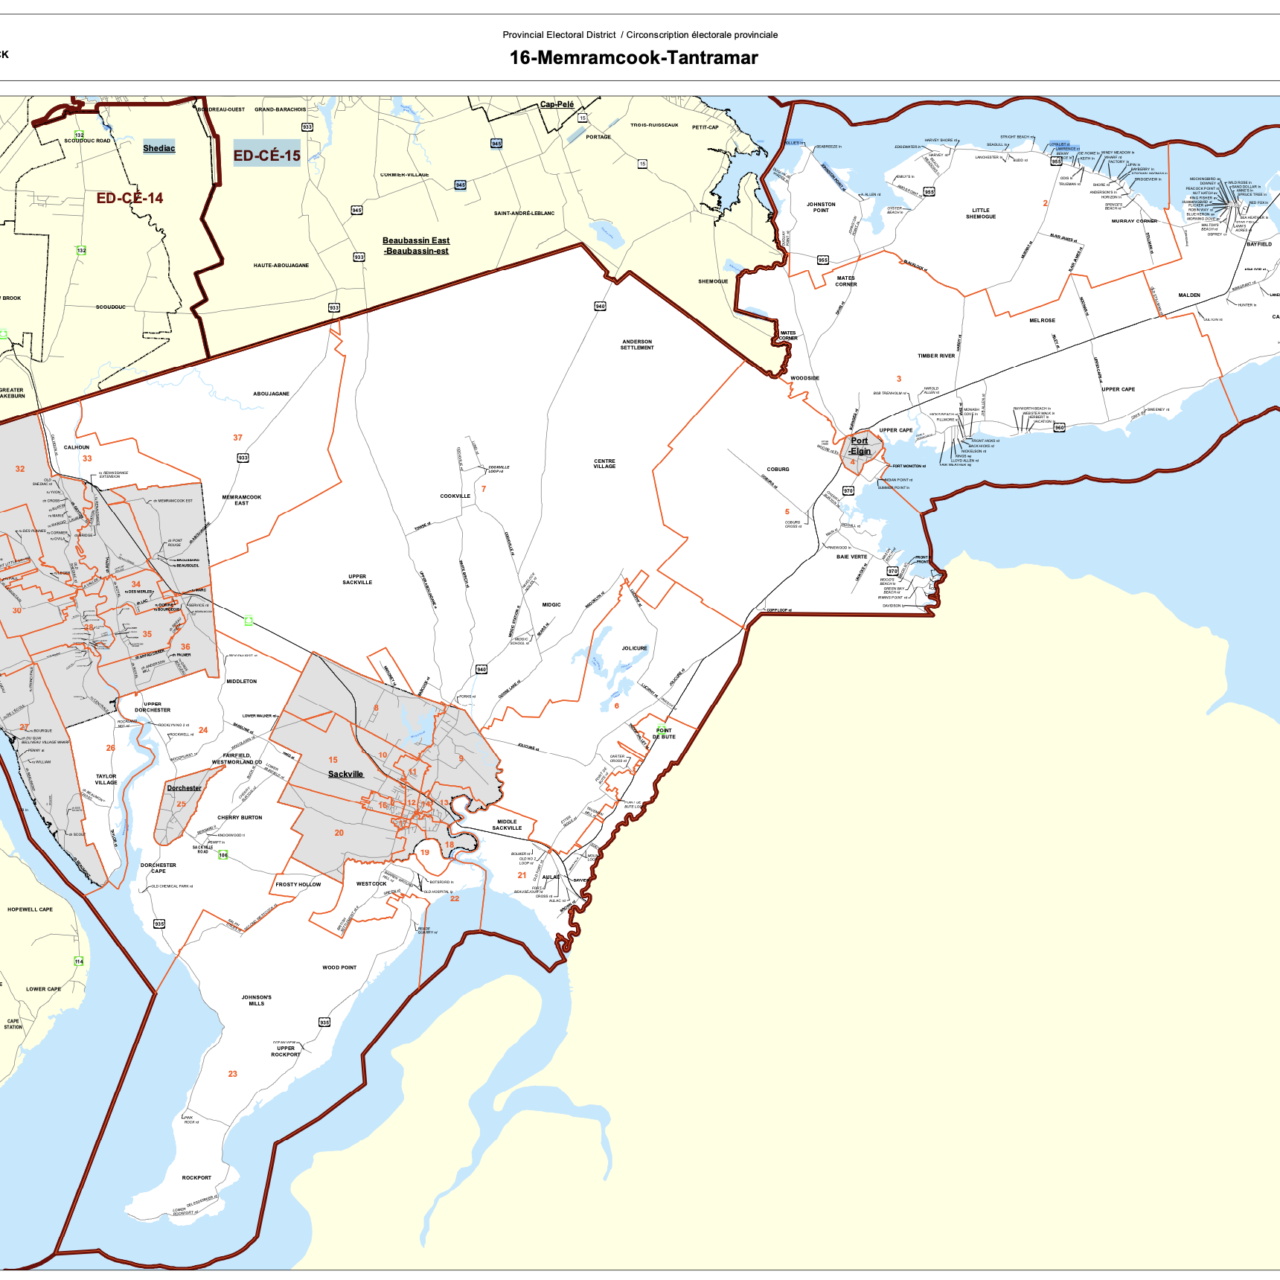
Task: Click the JOHNSON'S MILLS label
Action: (256, 1000)
